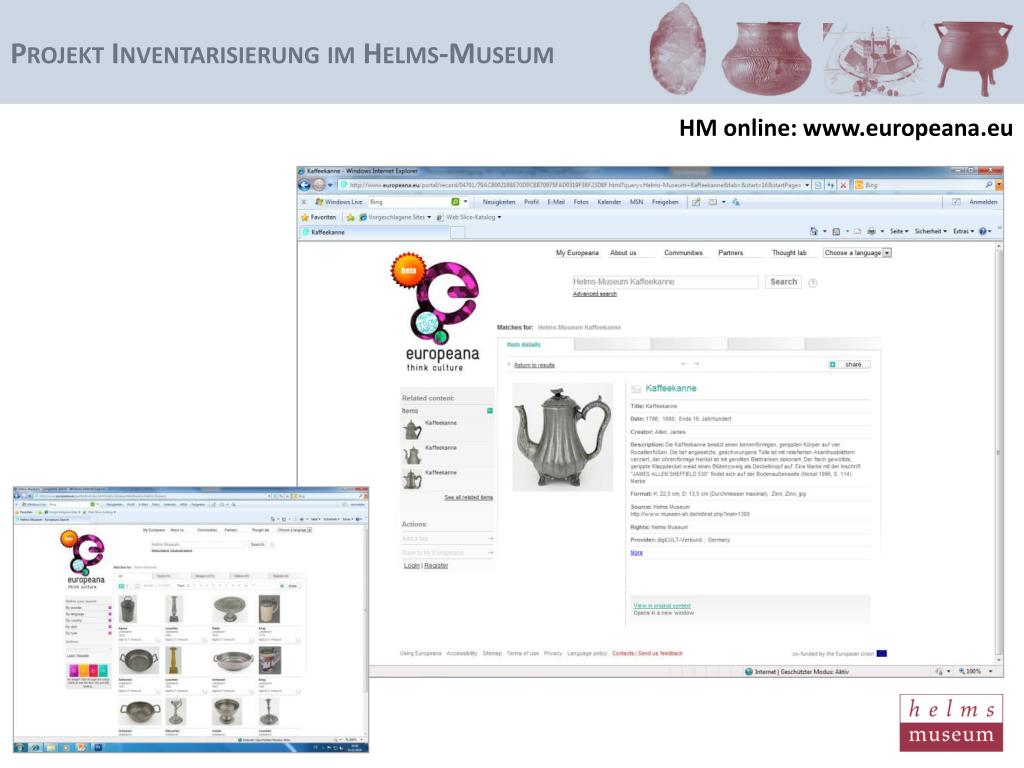Image resolution: width=1024 pixels, height=768 pixels.
Task: Click the image-type icon beside Kaffeekanne title
Action: (635, 389)
